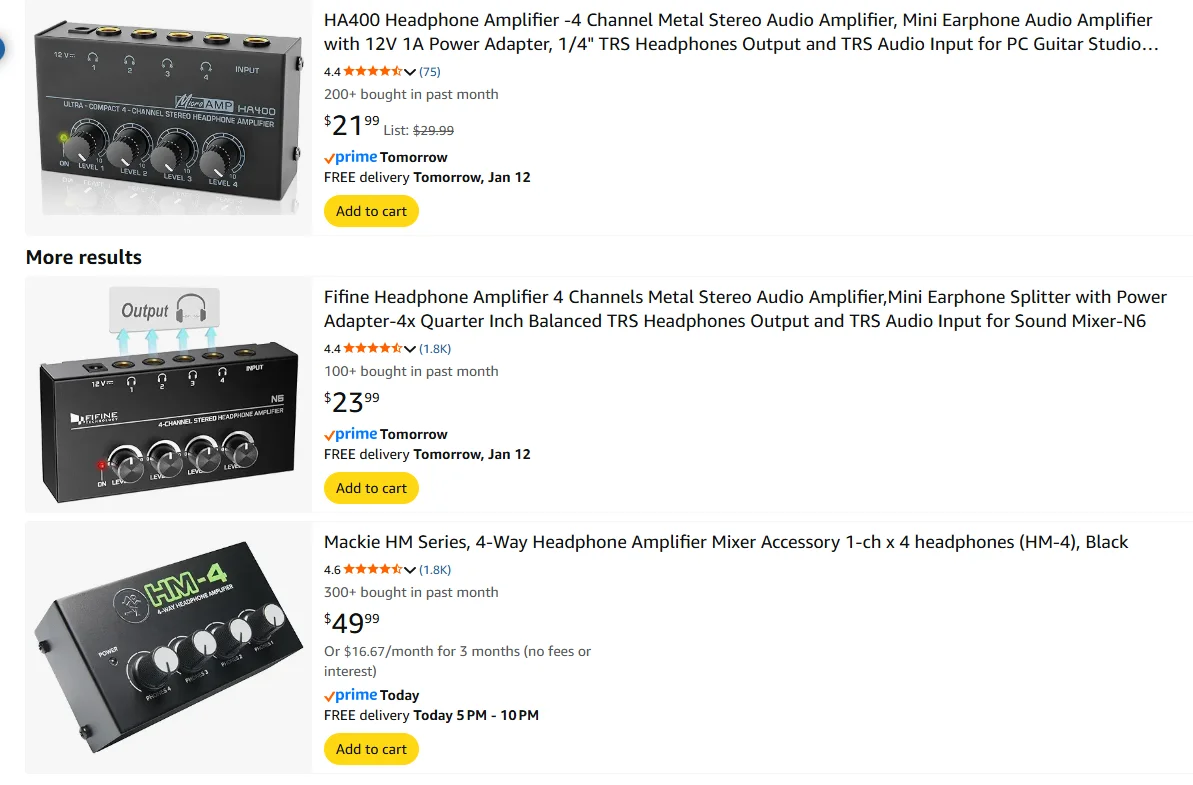Open the Mackie HM Series title link
This screenshot has width=1193, height=785.
coord(725,542)
